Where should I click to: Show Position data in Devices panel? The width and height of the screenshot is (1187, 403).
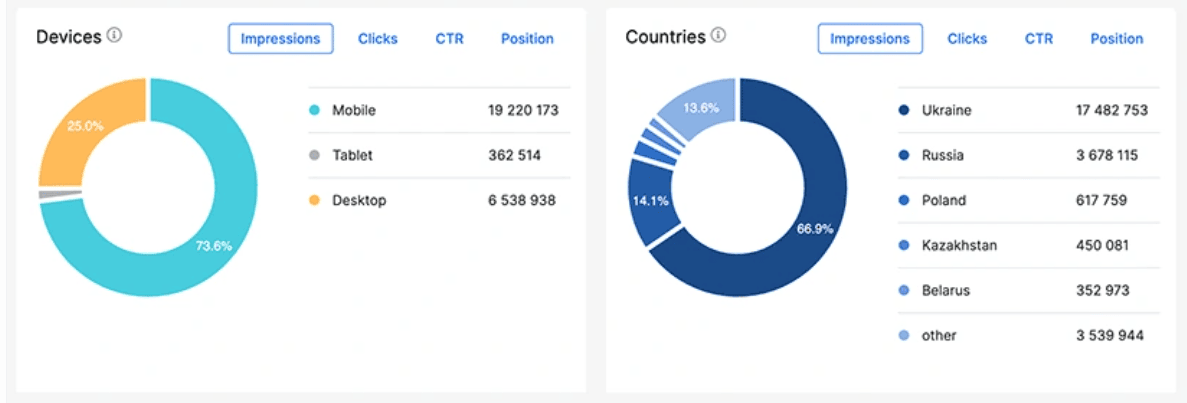point(527,39)
